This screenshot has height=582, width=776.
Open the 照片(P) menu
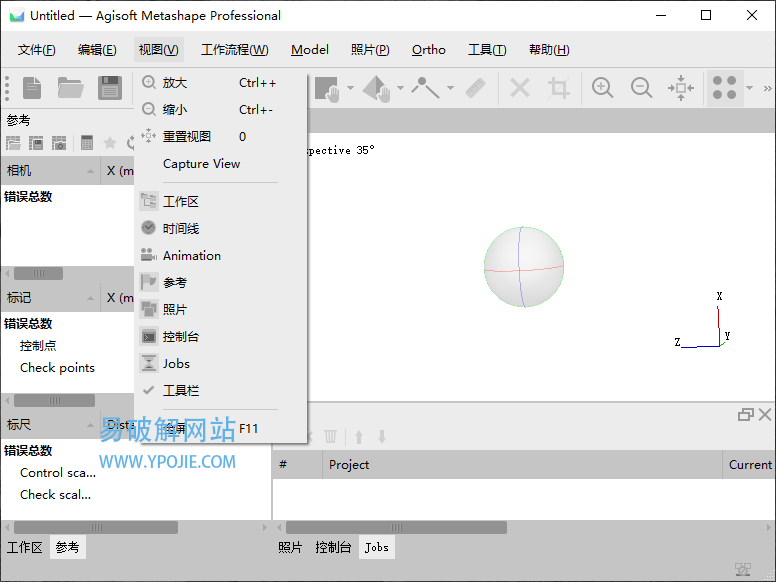point(370,50)
